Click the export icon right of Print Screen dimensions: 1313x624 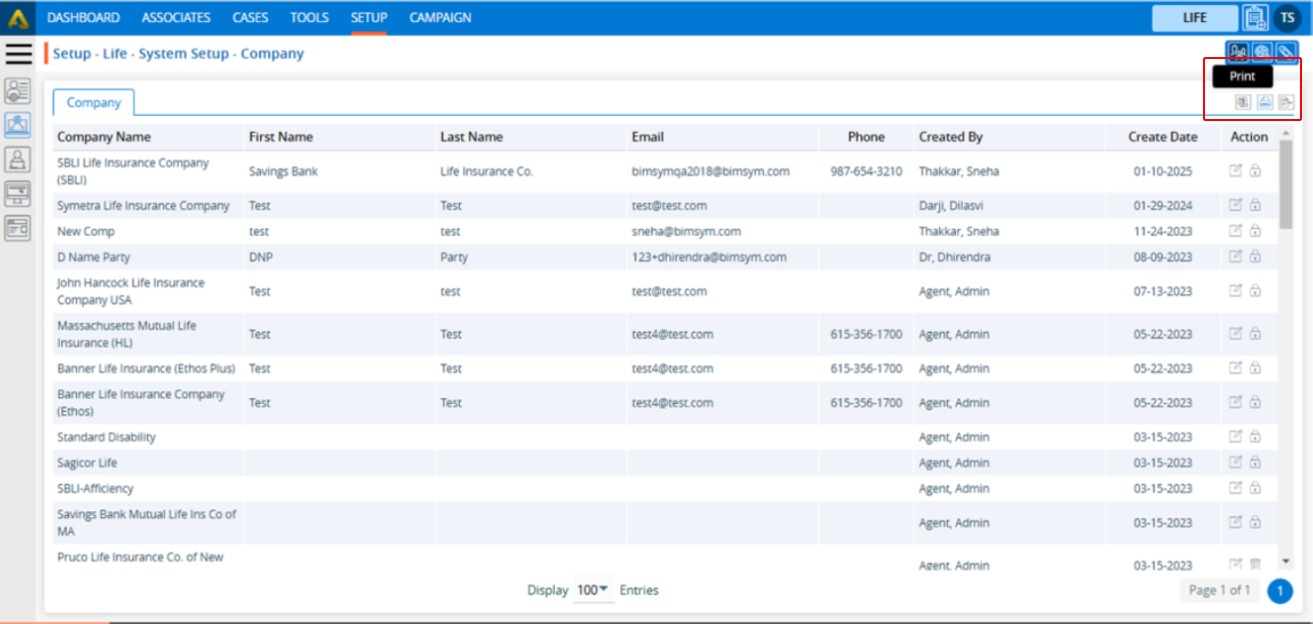point(1286,102)
